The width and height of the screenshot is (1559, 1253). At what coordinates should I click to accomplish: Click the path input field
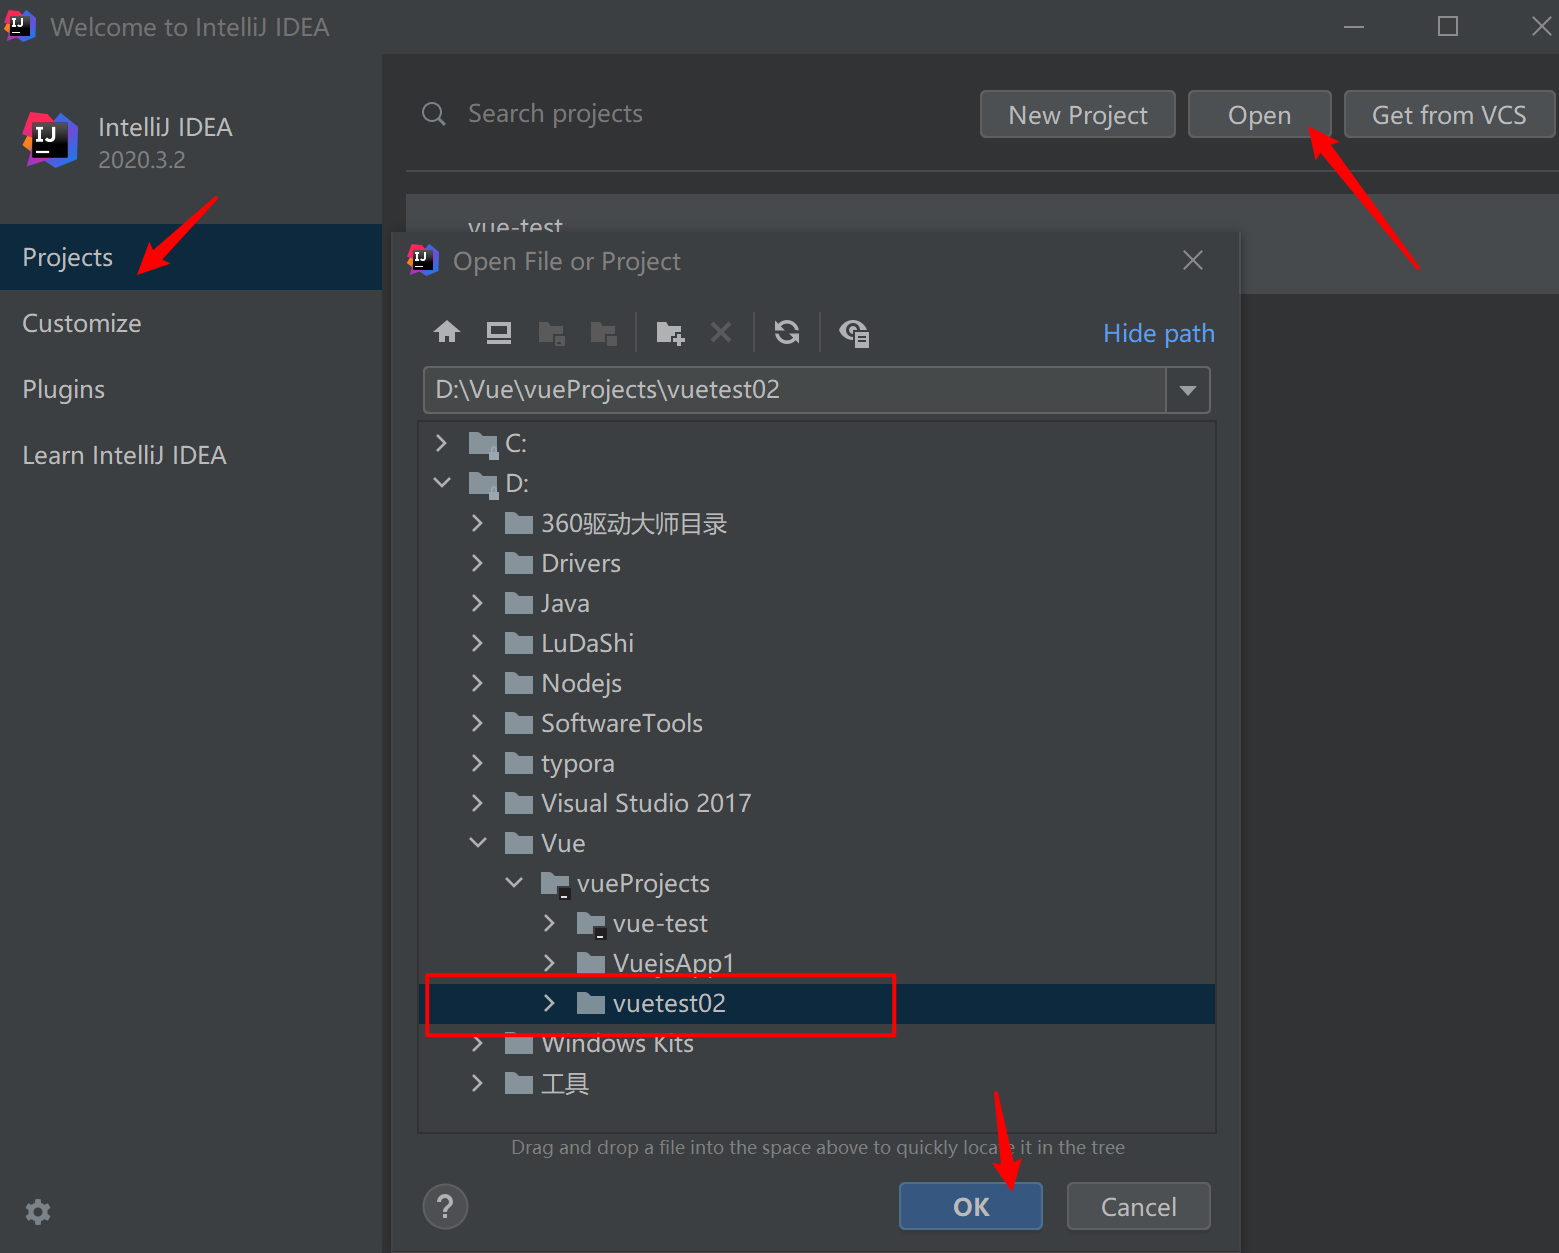(x=795, y=390)
